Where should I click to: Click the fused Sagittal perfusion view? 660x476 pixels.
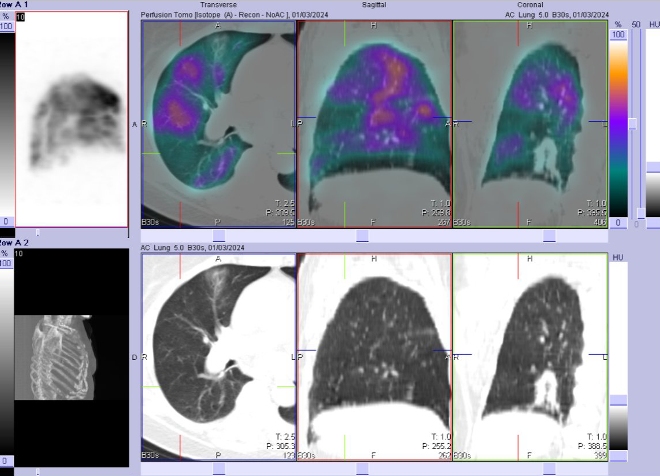tap(374, 125)
